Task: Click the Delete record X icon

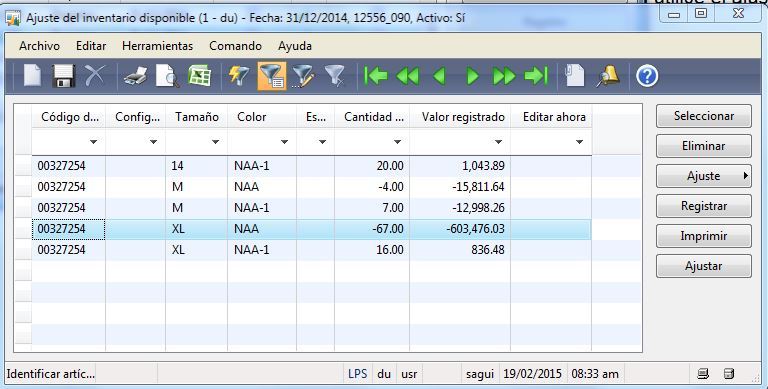Action: pyautogui.click(x=95, y=76)
